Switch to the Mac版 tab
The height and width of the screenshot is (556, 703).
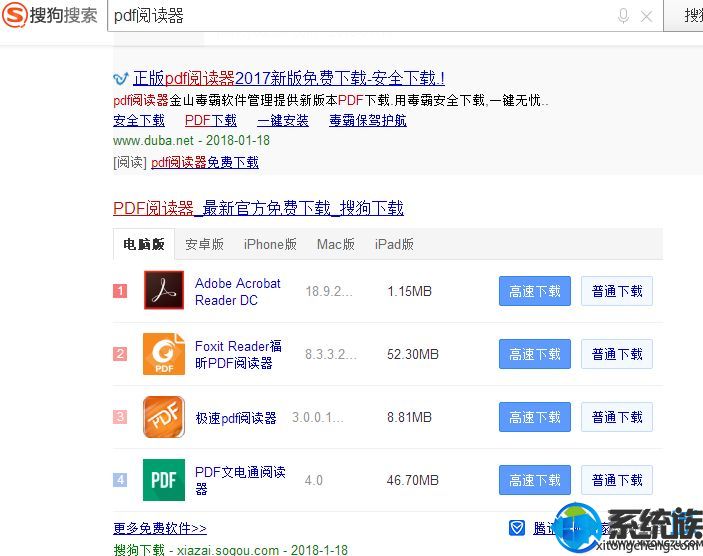click(x=335, y=244)
